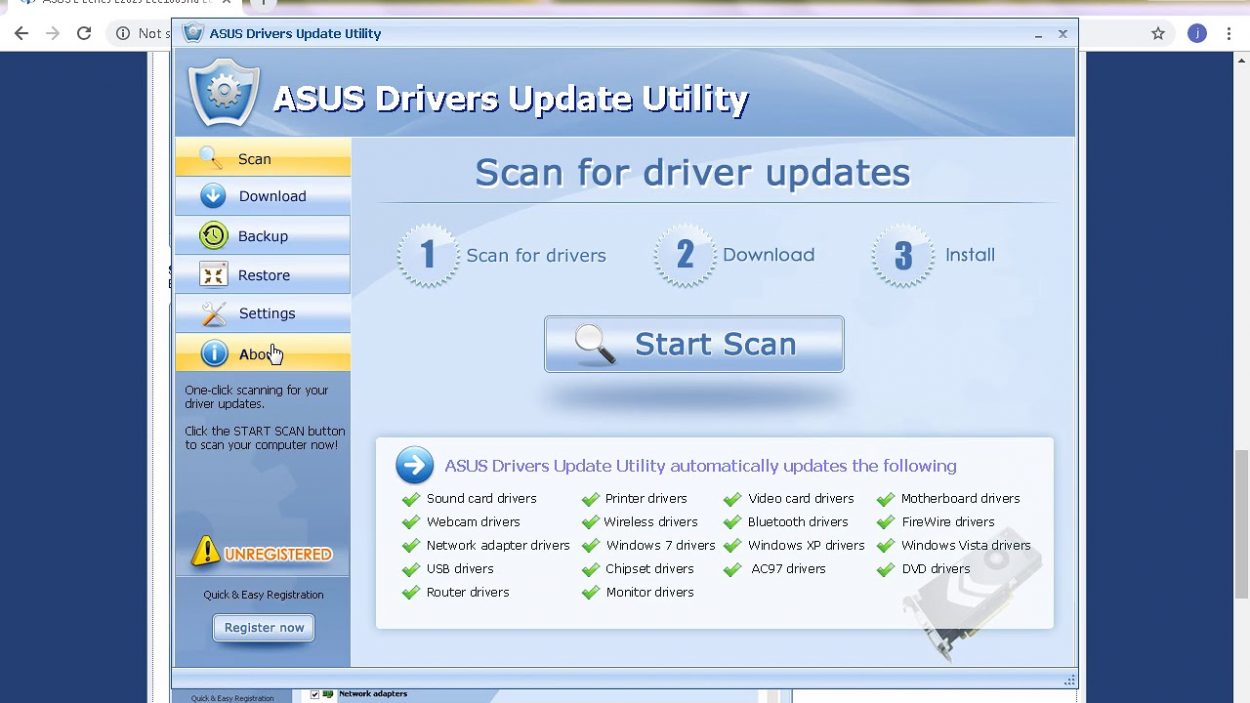Bookmark page with the star icon
Screen dimensions: 1250x703
point(1158,33)
